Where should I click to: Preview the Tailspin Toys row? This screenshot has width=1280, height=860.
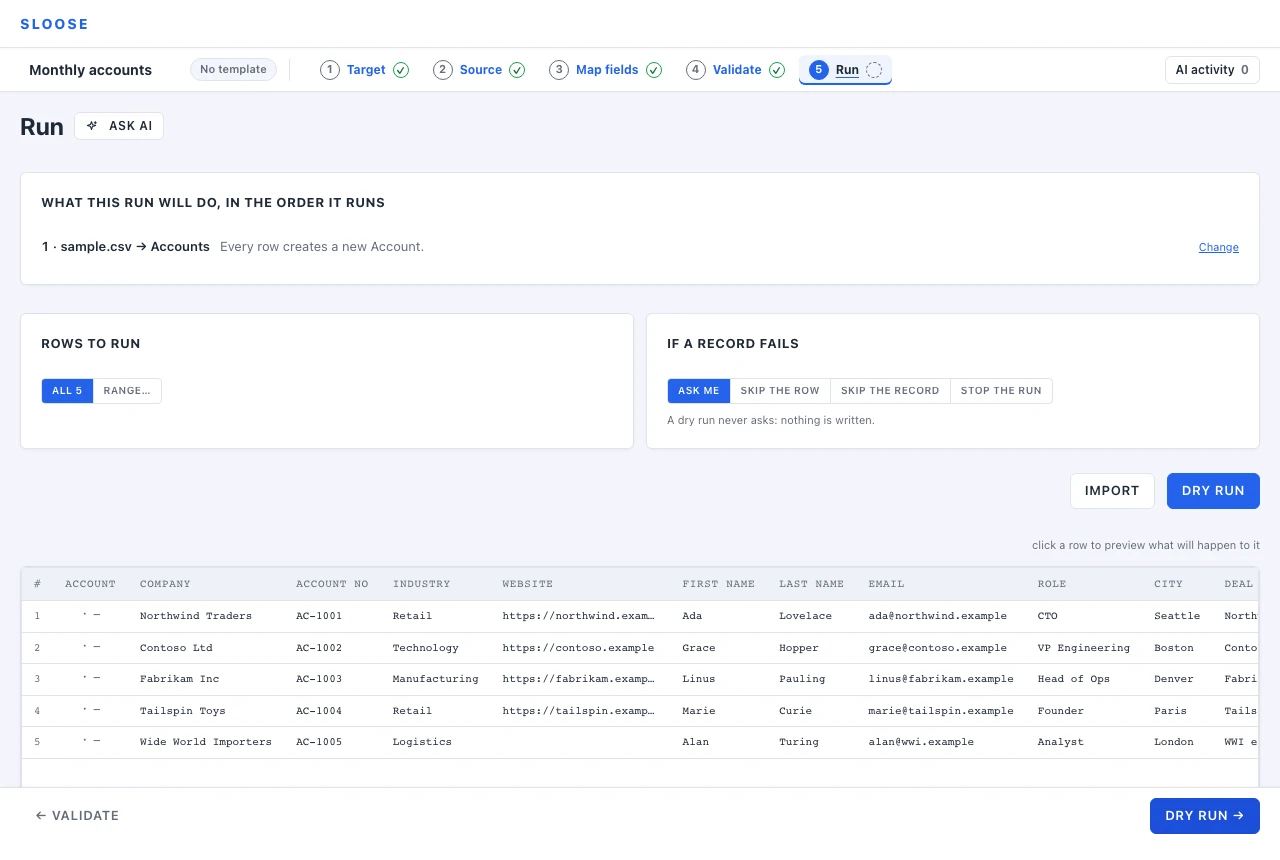pyautogui.click(x=640, y=711)
